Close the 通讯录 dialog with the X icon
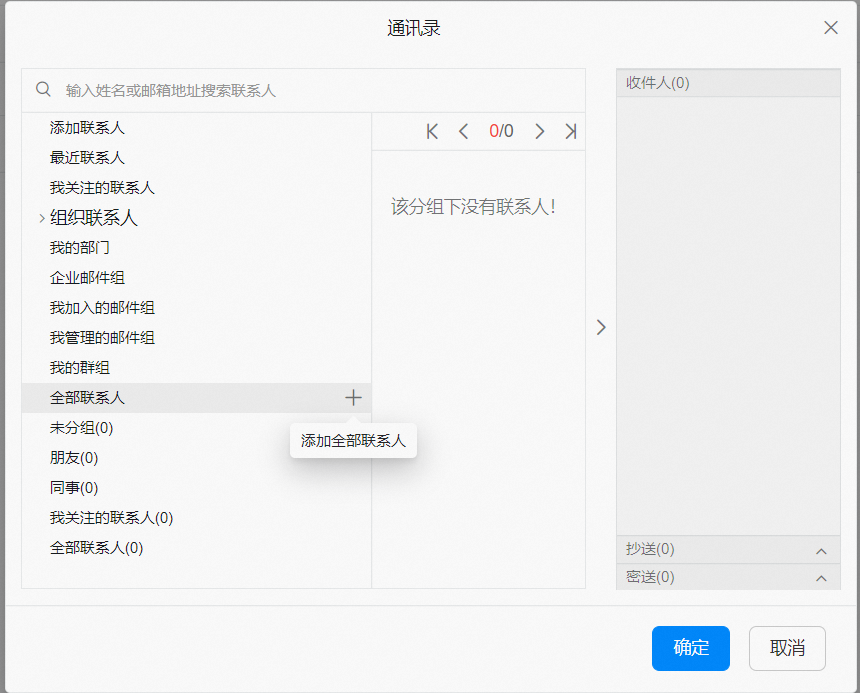The width and height of the screenshot is (860, 693). click(830, 27)
